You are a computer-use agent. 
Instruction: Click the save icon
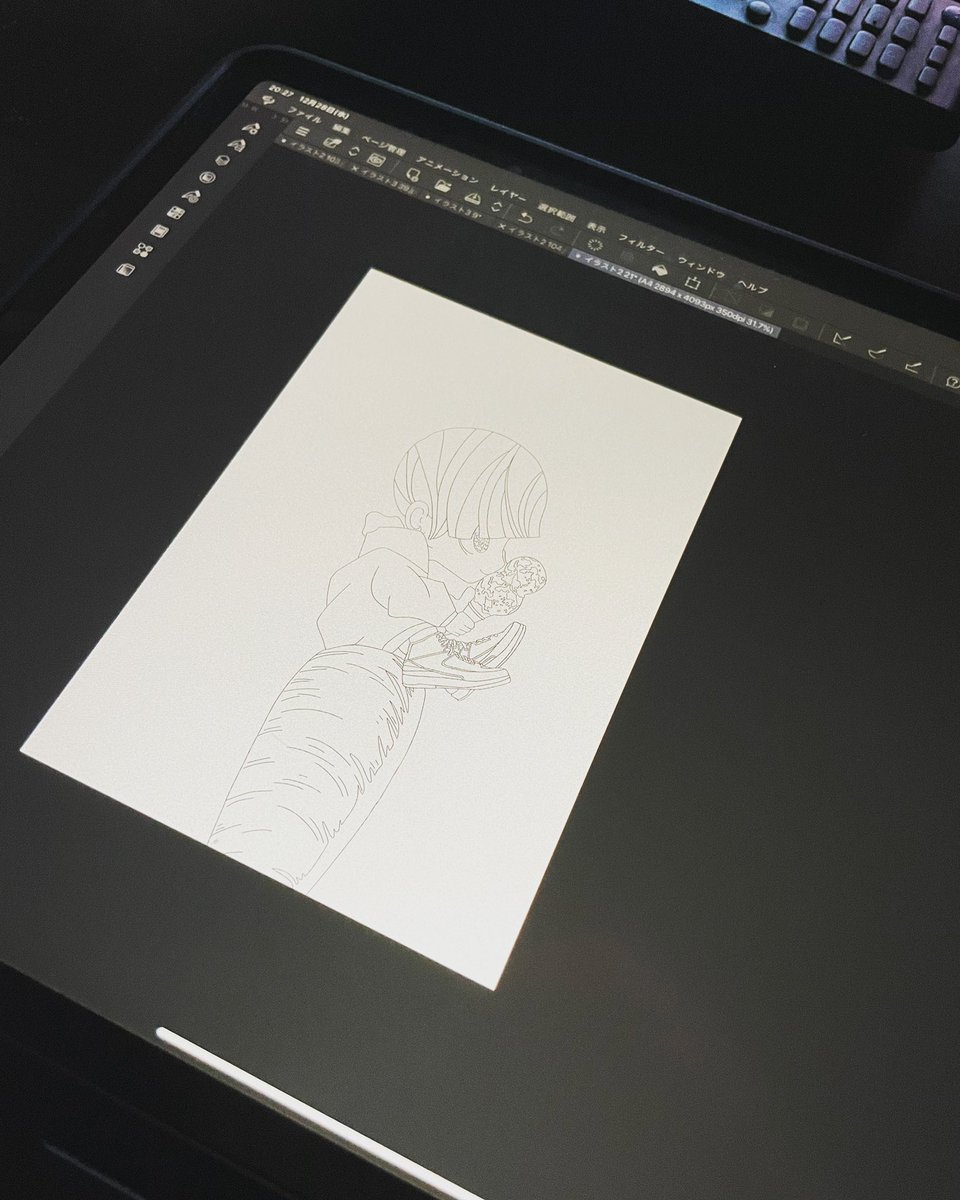pyautogui.click(x=473, y=198)
